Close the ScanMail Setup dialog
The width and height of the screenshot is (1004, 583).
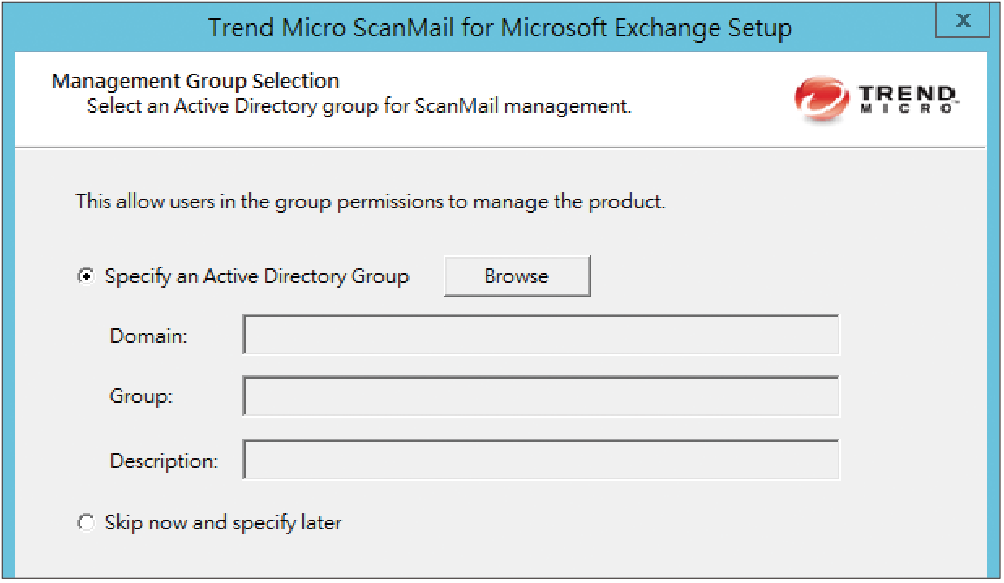pyautogui.click(x=962, y=20)
